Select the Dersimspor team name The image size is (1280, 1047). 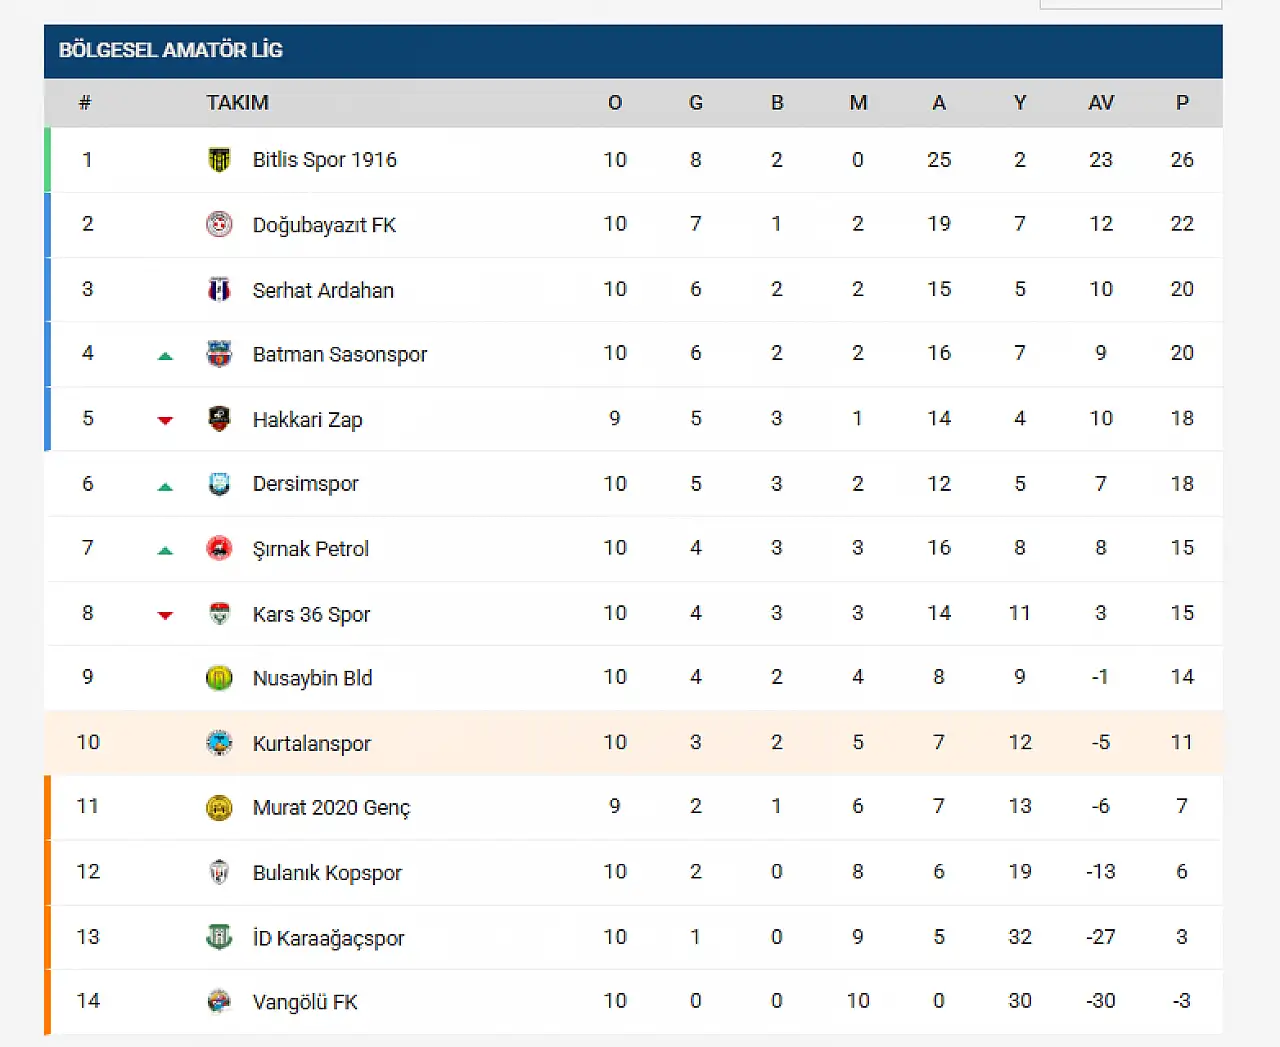click(x=305, y=484)
